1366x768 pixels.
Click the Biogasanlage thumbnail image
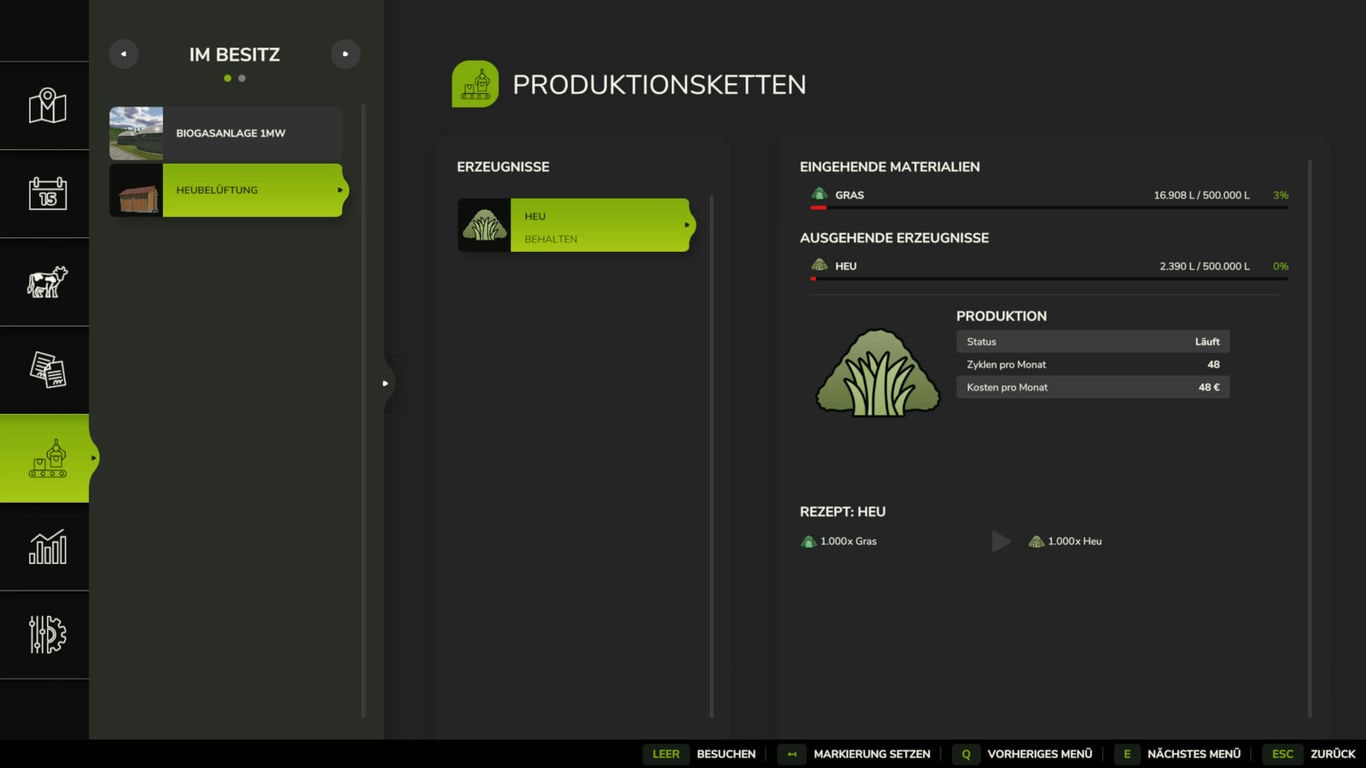[136, 133]
